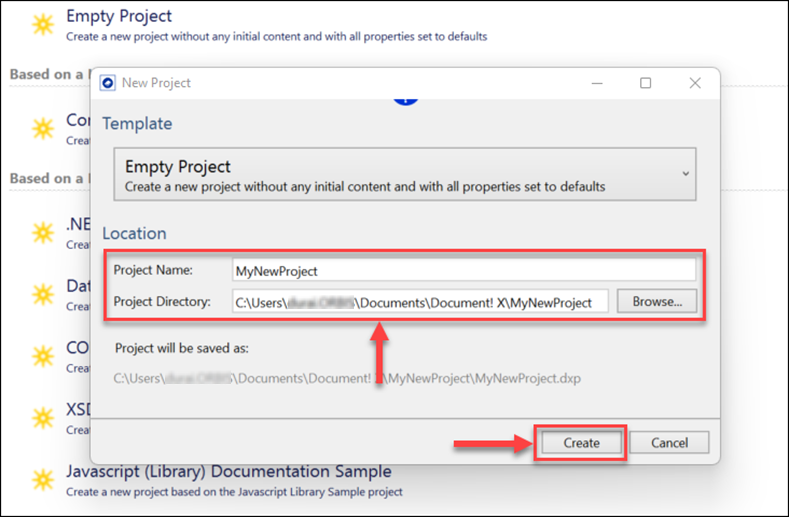Viewport: 789px width, 517px height.
Task: Expand the Template dropdown chevron
Action: [x=685, y=174]
